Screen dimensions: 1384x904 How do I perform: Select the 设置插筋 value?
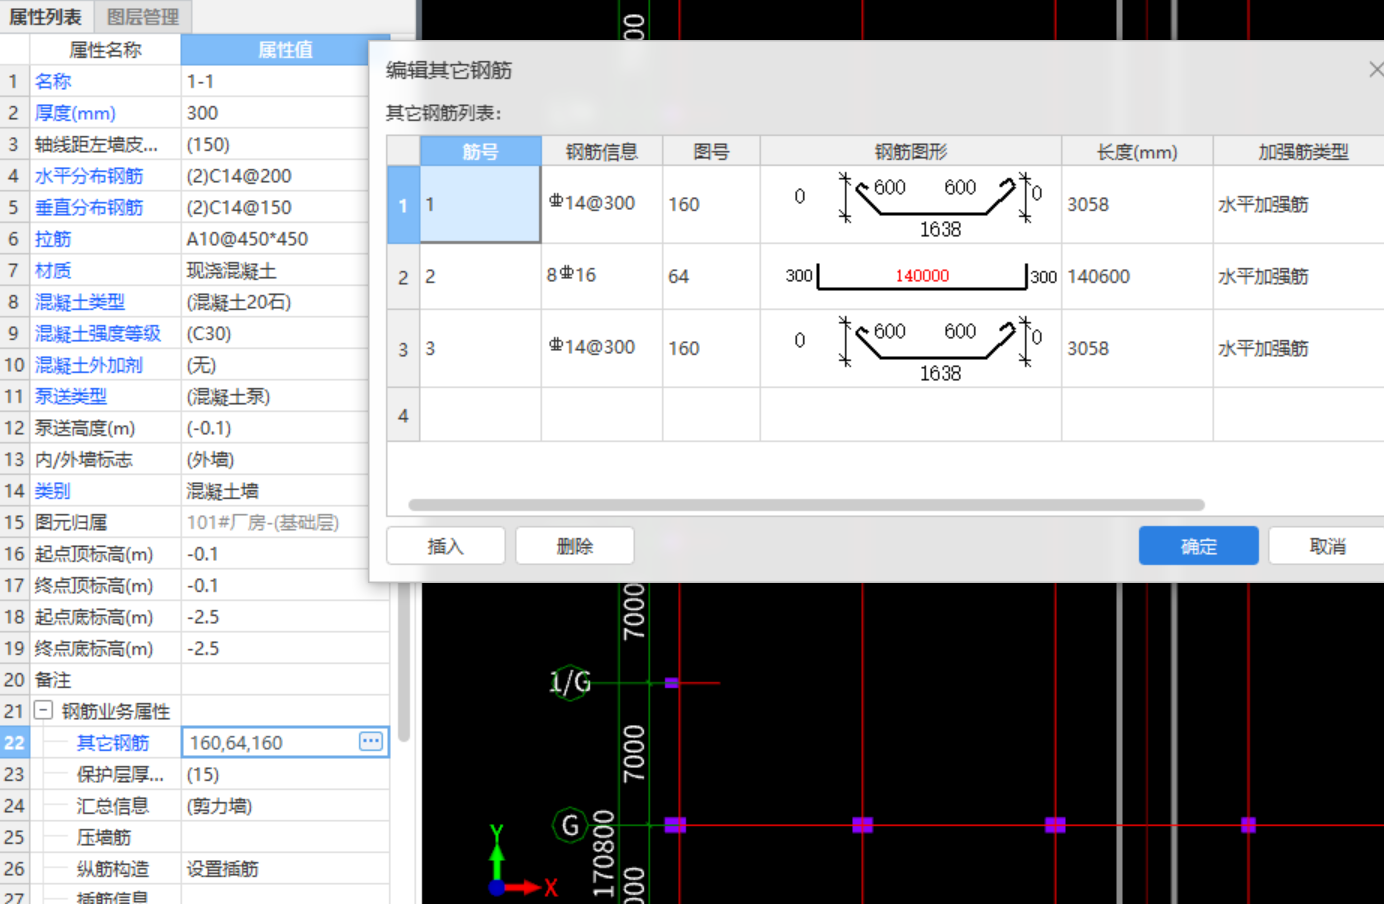point(285,869)
